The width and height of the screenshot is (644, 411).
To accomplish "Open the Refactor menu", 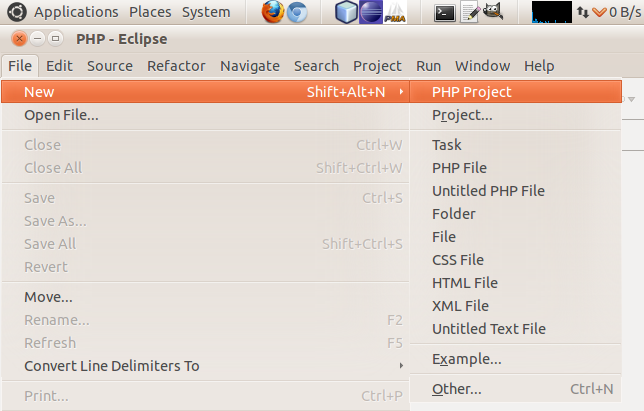I will coord(176,66).
